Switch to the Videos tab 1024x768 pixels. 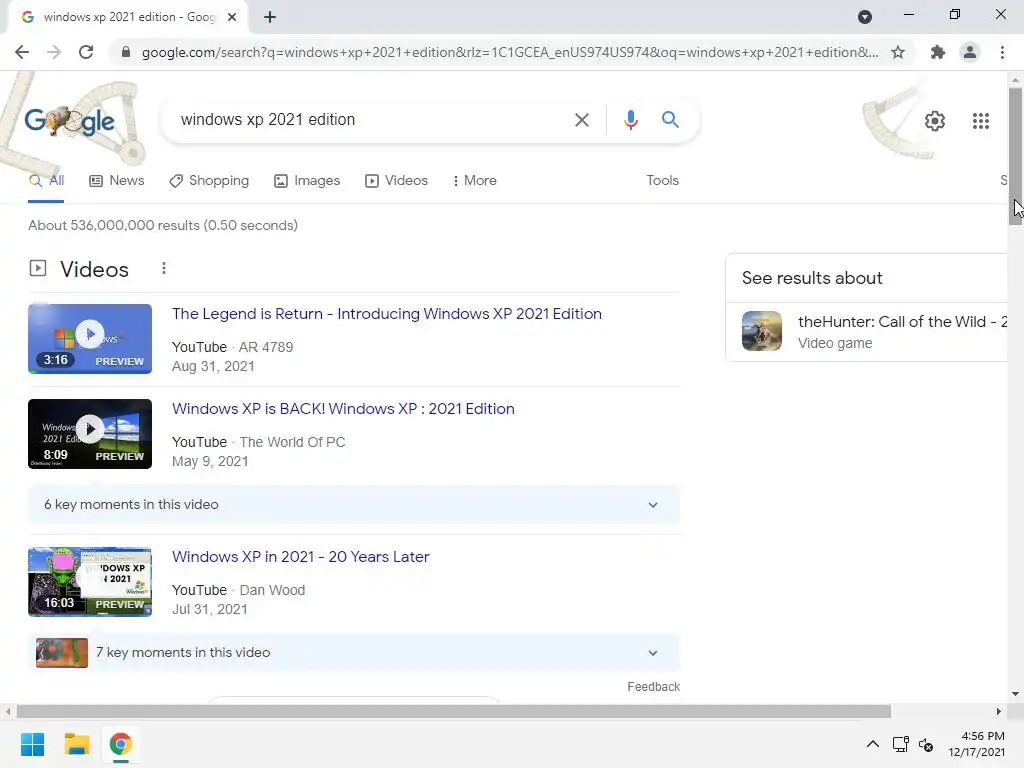tap(396, 181)
